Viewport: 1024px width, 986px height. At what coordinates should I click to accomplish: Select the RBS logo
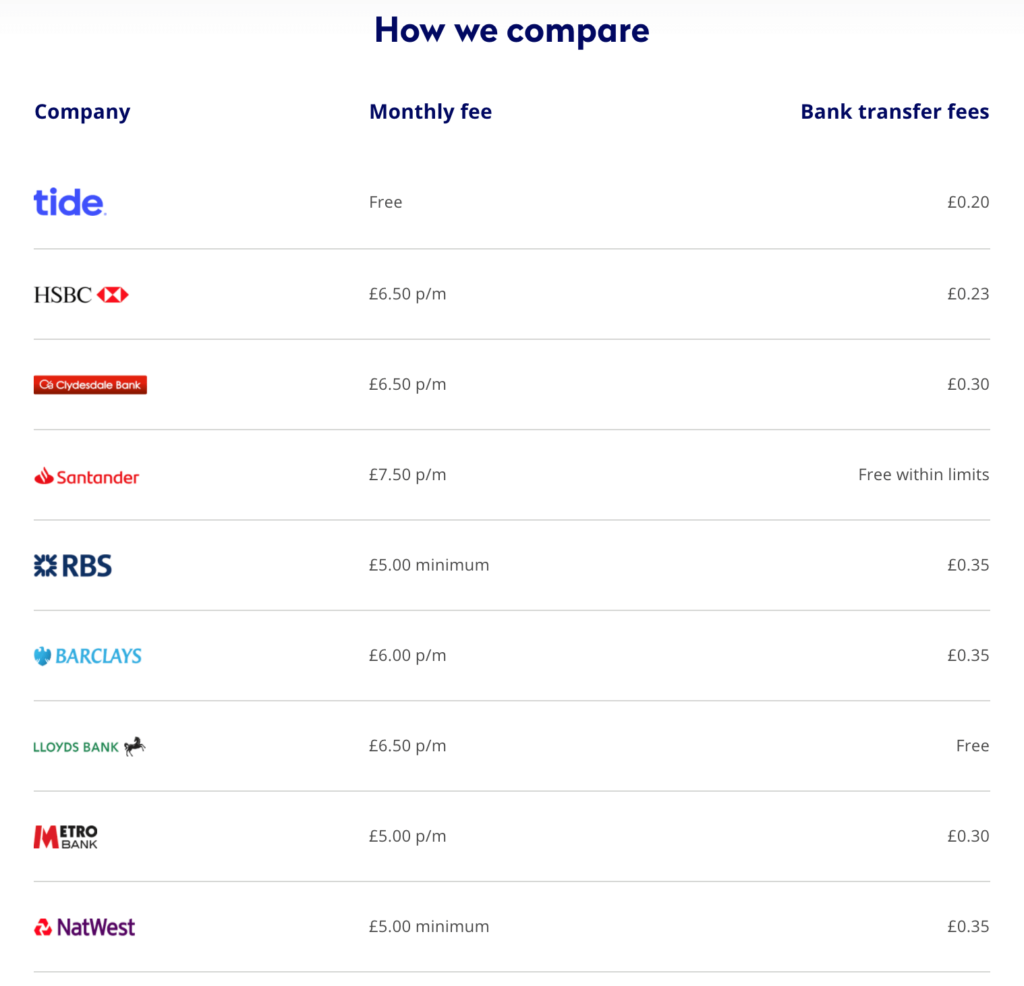72,565
